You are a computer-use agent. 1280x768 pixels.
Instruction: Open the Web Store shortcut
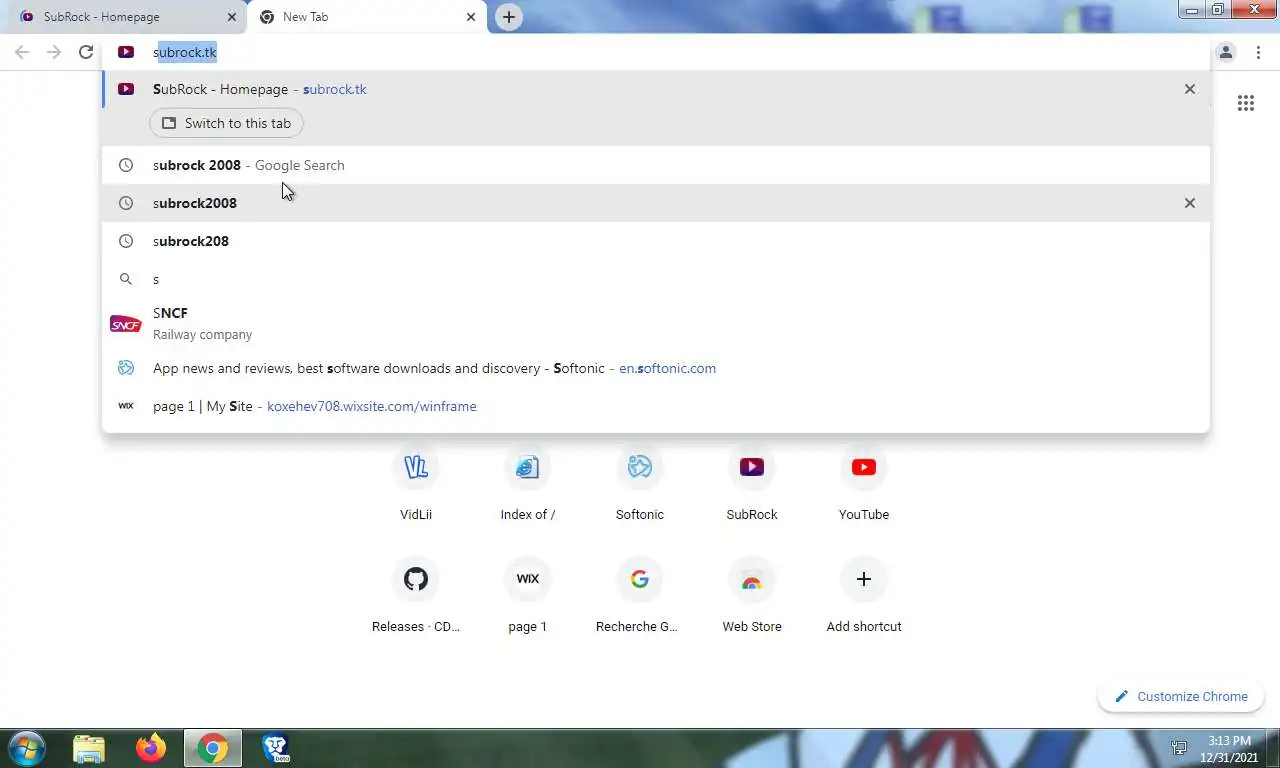coord(752,596)
